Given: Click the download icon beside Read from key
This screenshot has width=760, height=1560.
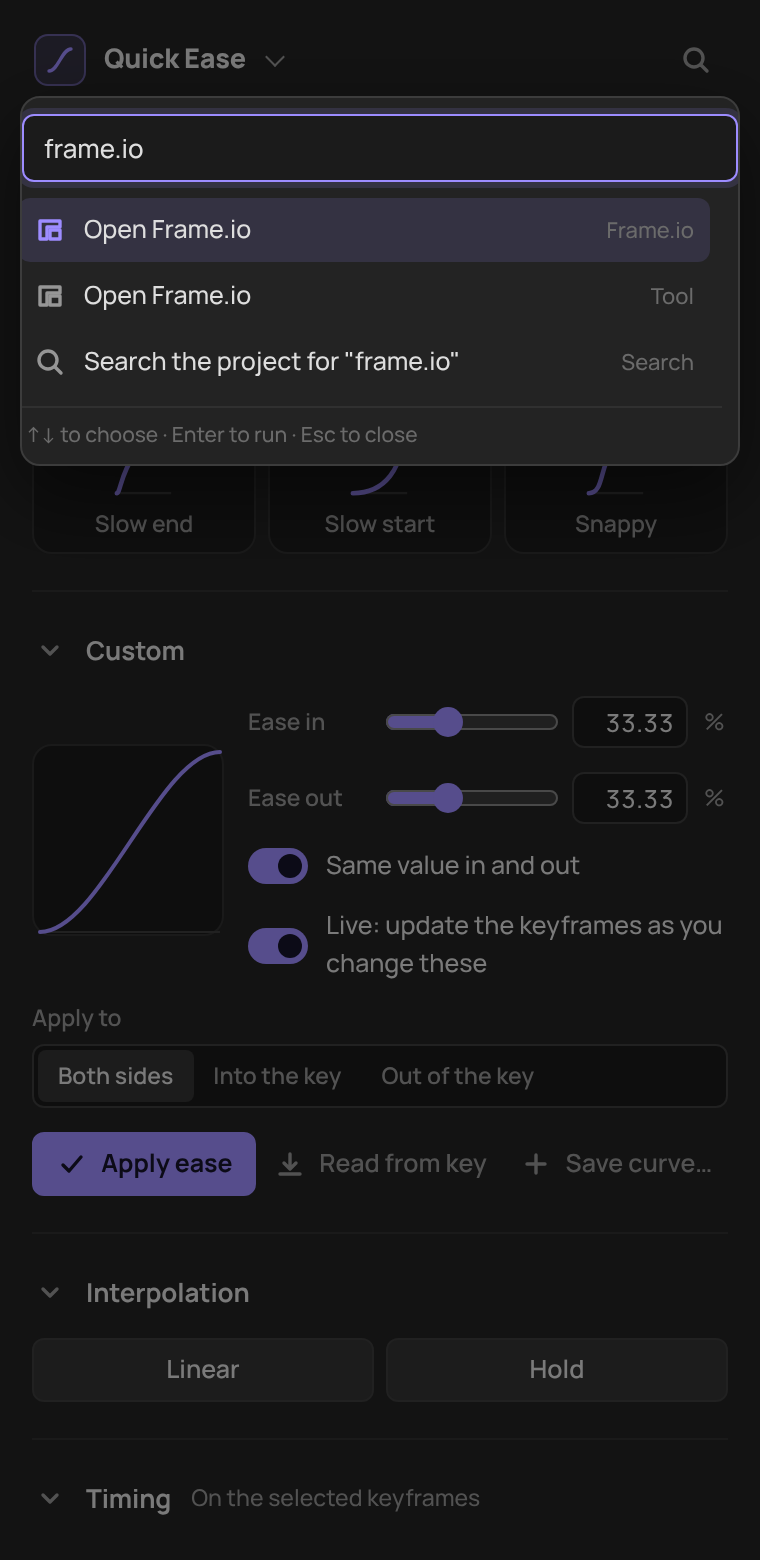Looking at the screenshot, I should click(x=290, y=1164).
